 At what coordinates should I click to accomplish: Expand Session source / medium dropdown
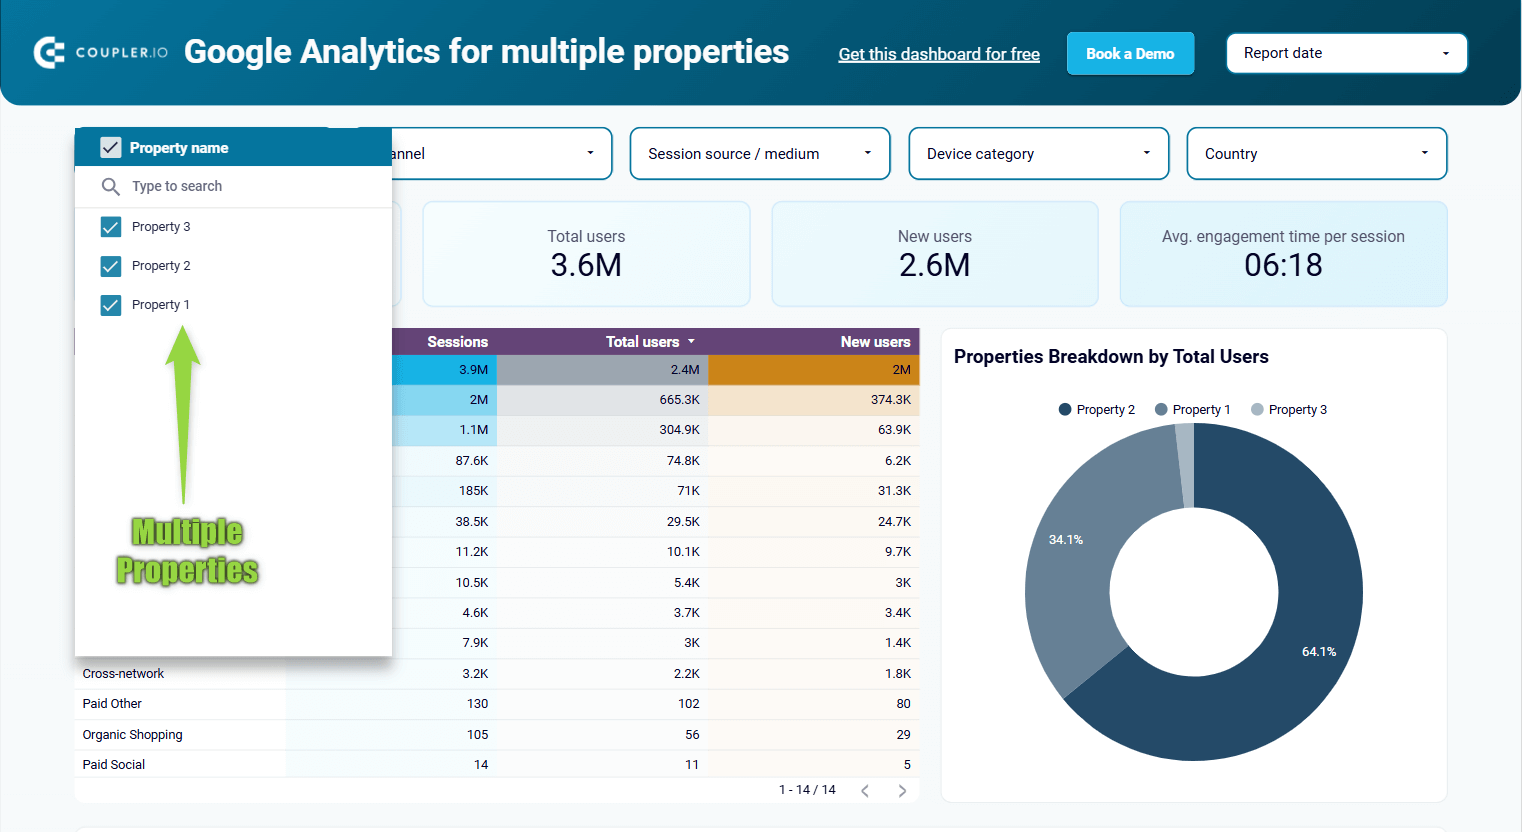760,154
